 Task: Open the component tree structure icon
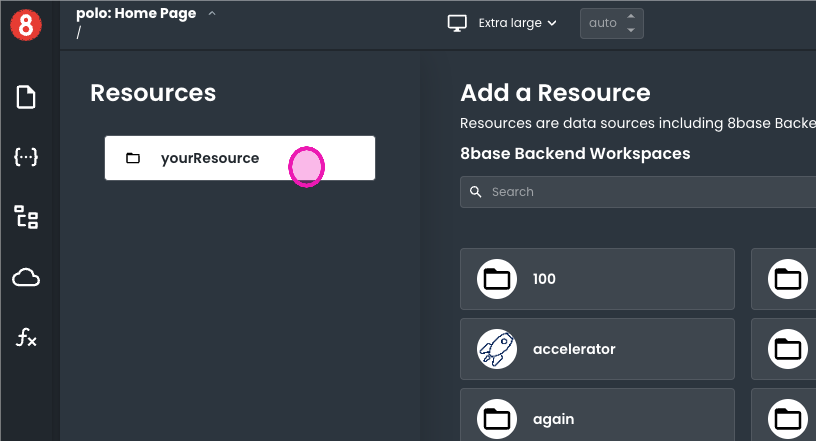(26, 217)
